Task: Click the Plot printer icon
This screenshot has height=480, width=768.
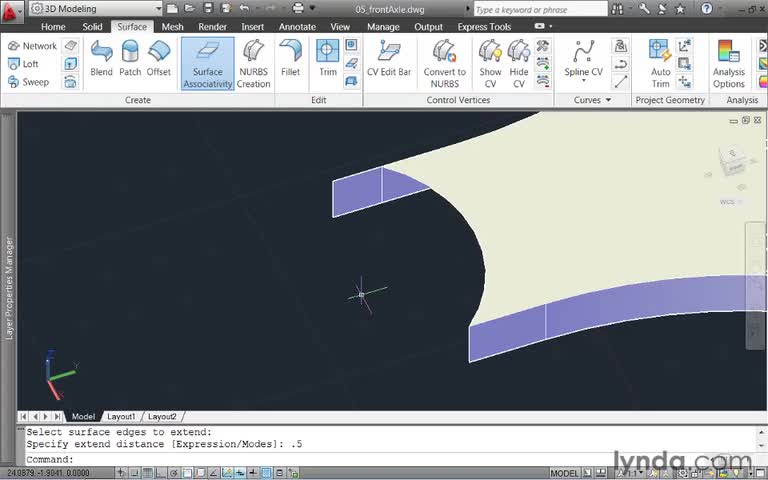Action: click(x=297, y=8)
